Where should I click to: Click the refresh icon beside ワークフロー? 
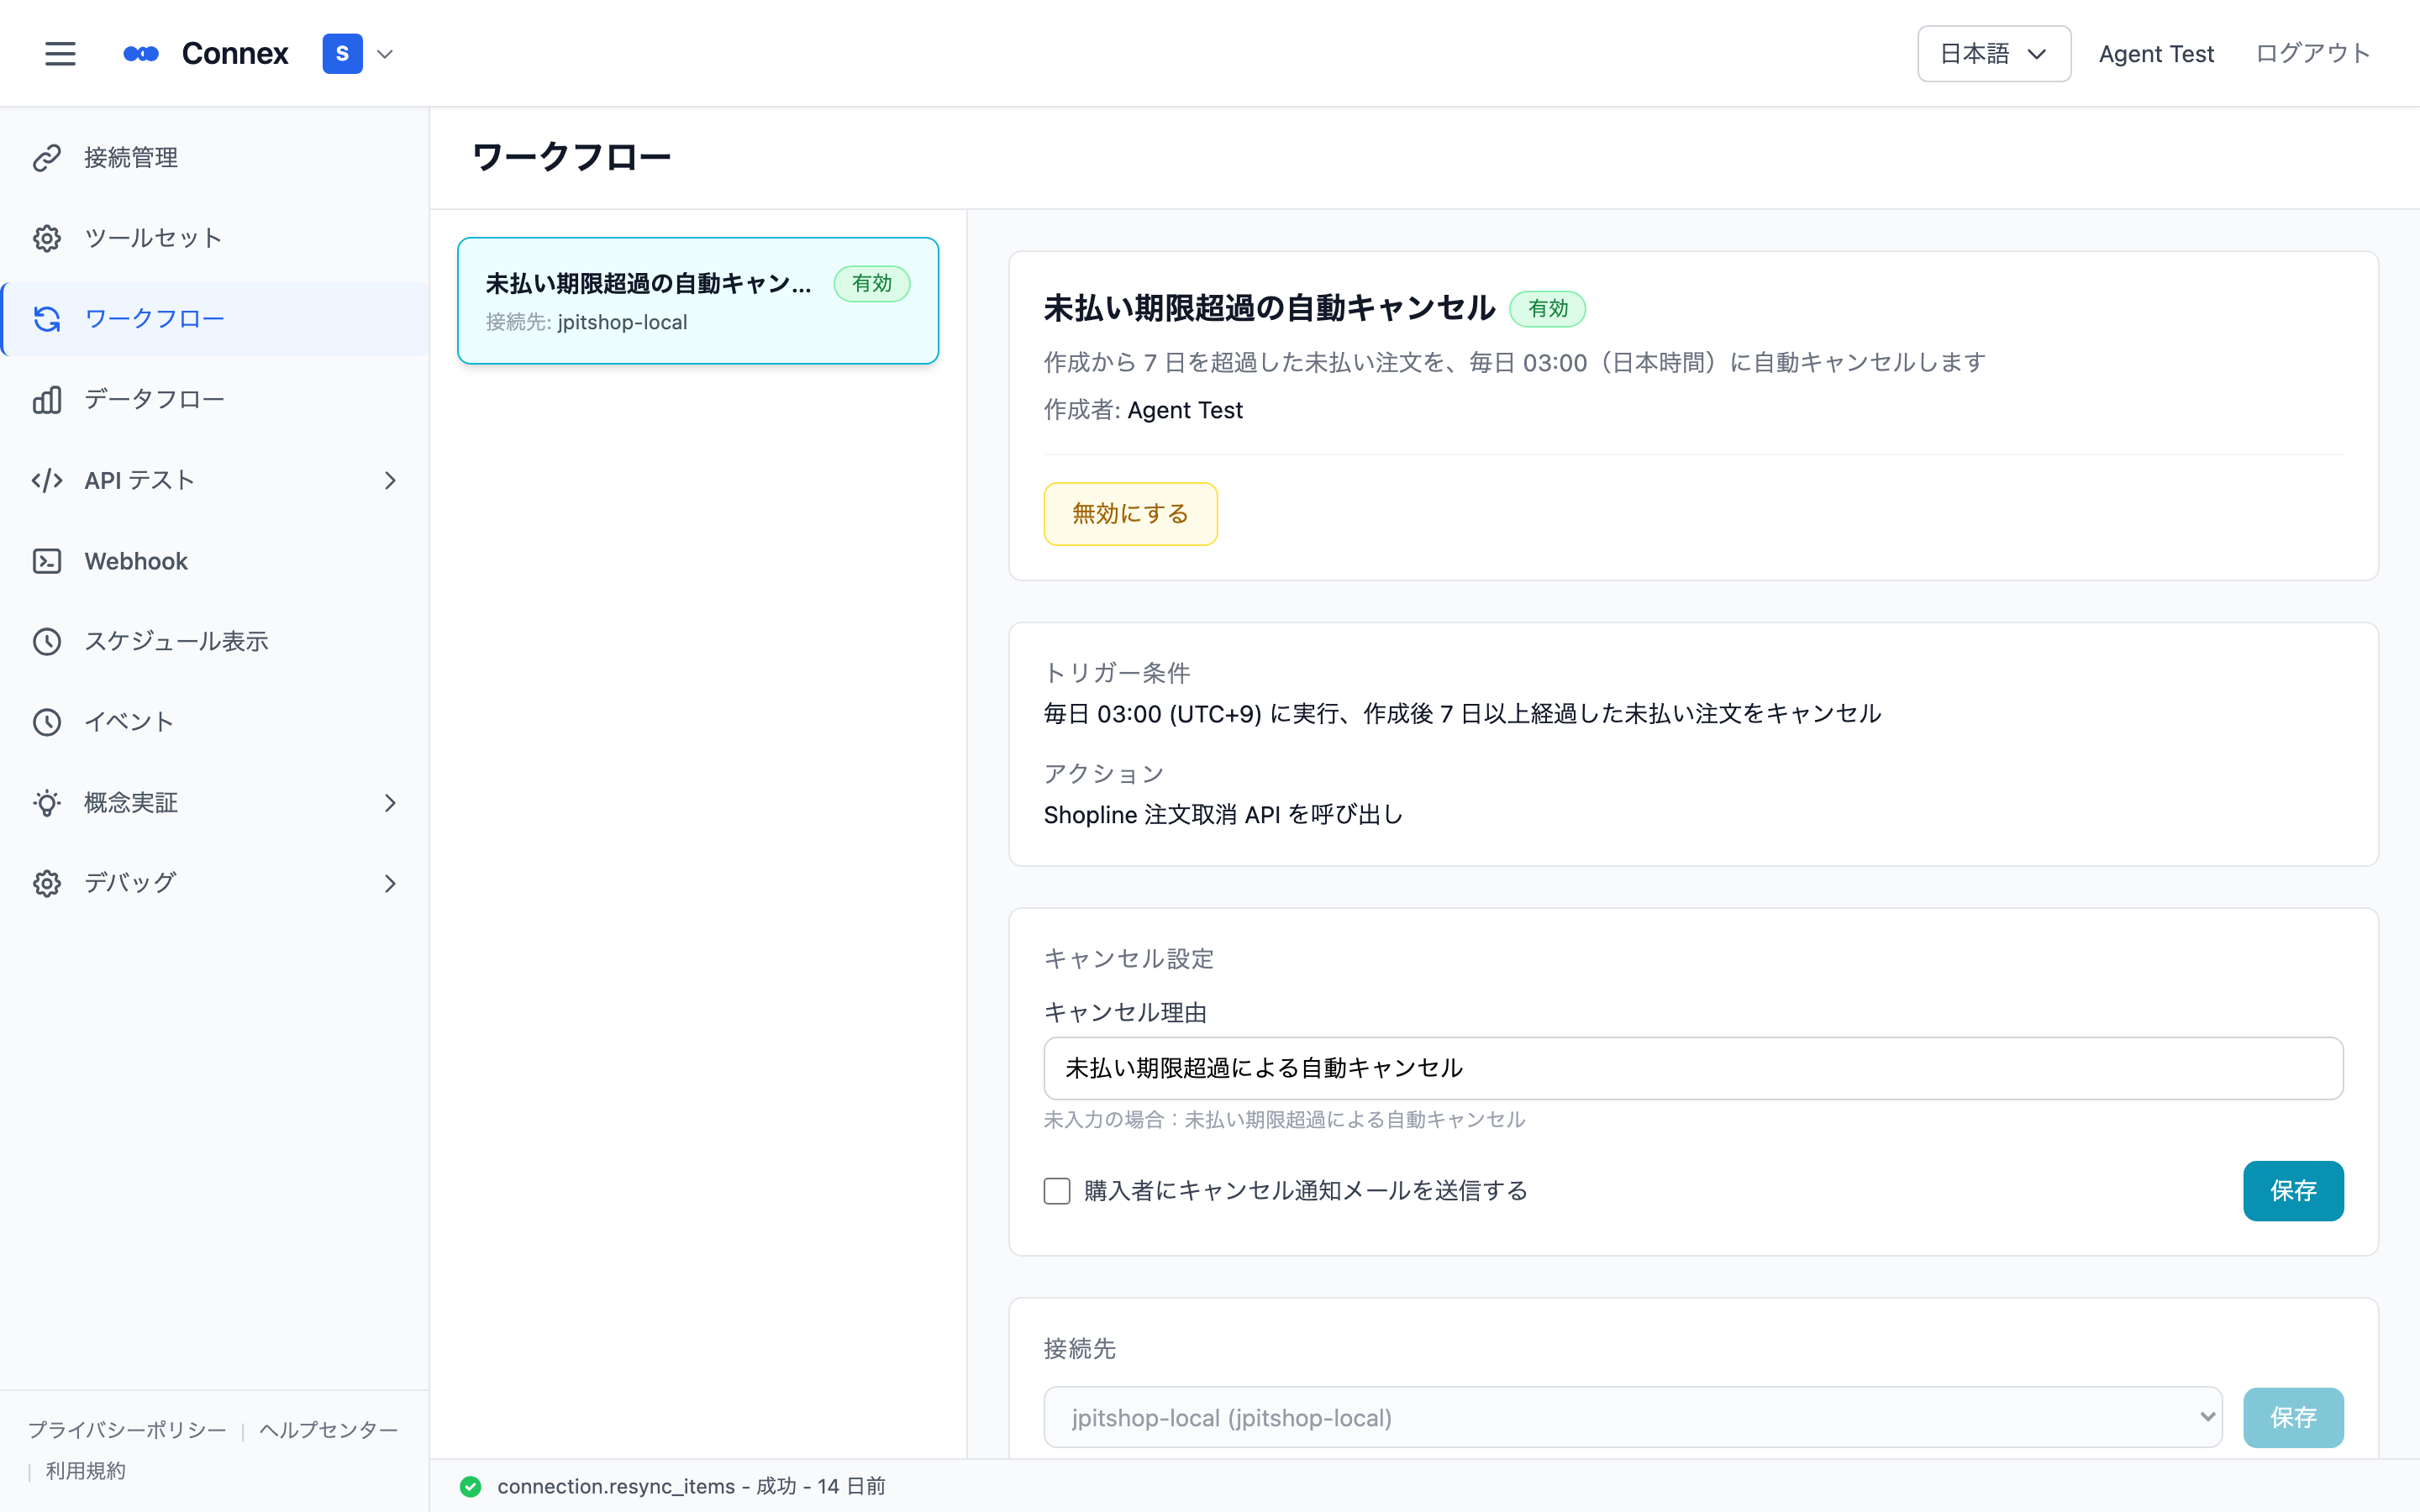47,319
